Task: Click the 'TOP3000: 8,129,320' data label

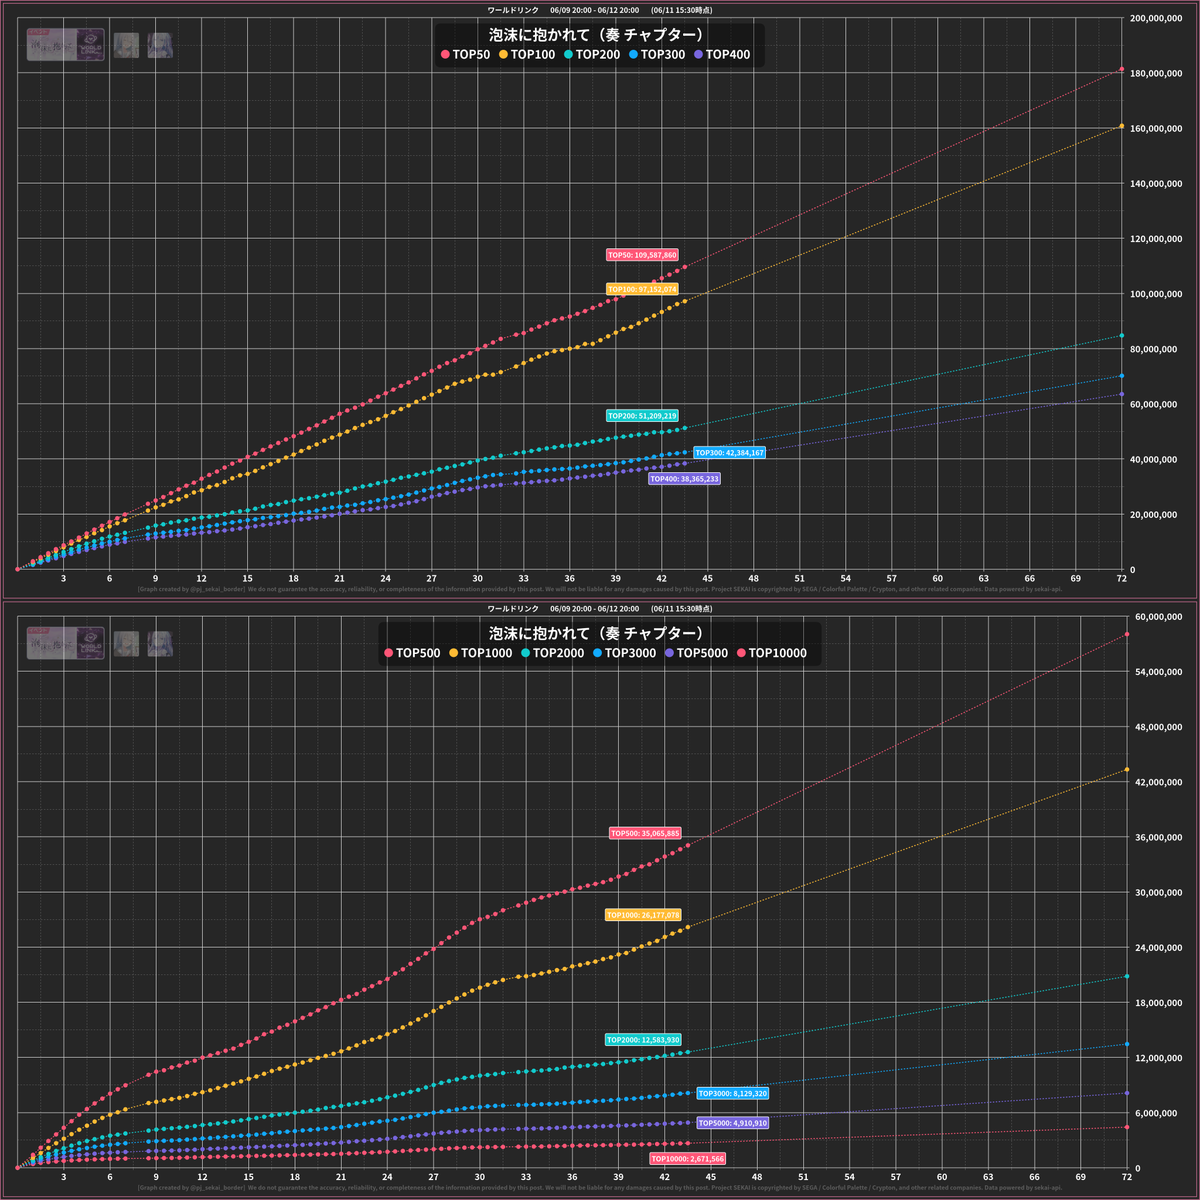Action: click(733, 1094)
